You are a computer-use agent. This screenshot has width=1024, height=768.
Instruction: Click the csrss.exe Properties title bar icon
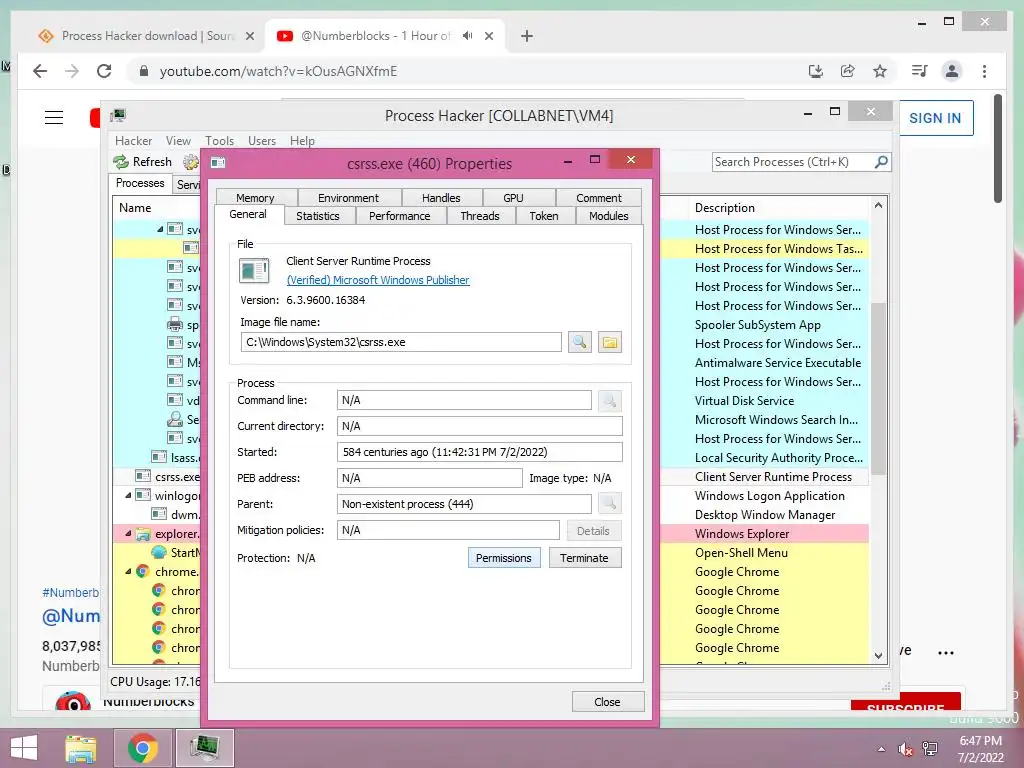tap(218, 163)
